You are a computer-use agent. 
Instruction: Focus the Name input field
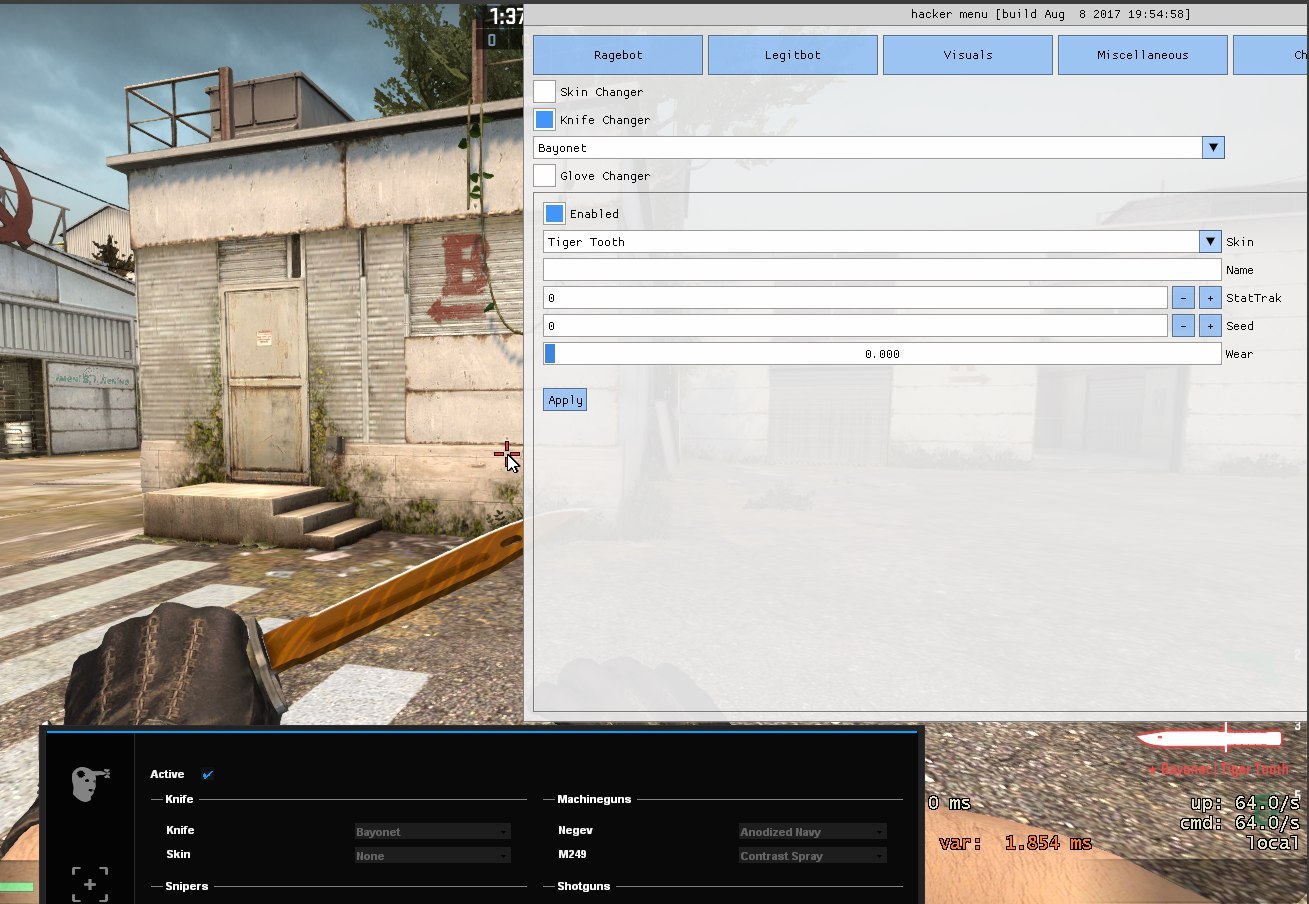[882, 270]
